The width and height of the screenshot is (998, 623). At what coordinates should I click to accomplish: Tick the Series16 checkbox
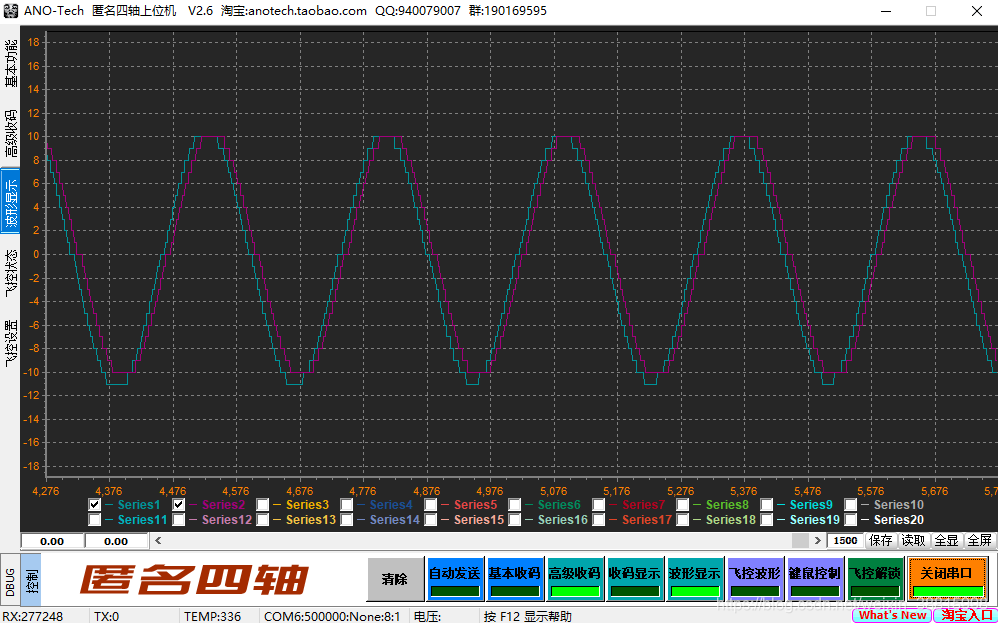point(514,520)
